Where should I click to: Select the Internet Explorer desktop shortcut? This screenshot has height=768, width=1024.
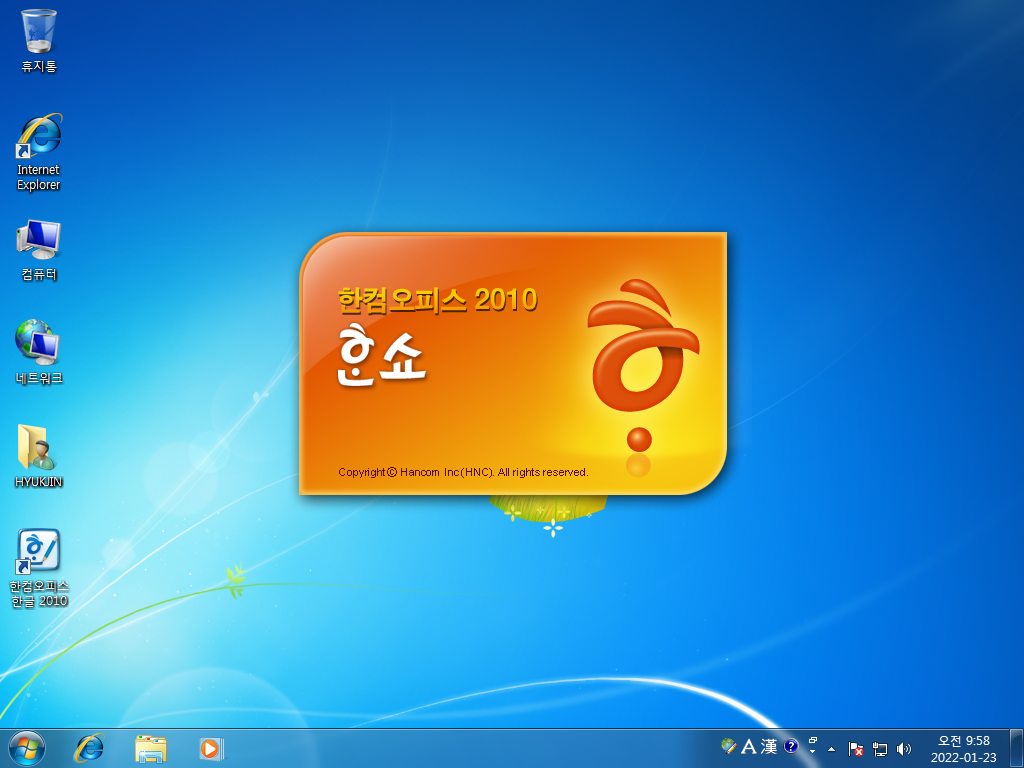(x=39, y=152)
